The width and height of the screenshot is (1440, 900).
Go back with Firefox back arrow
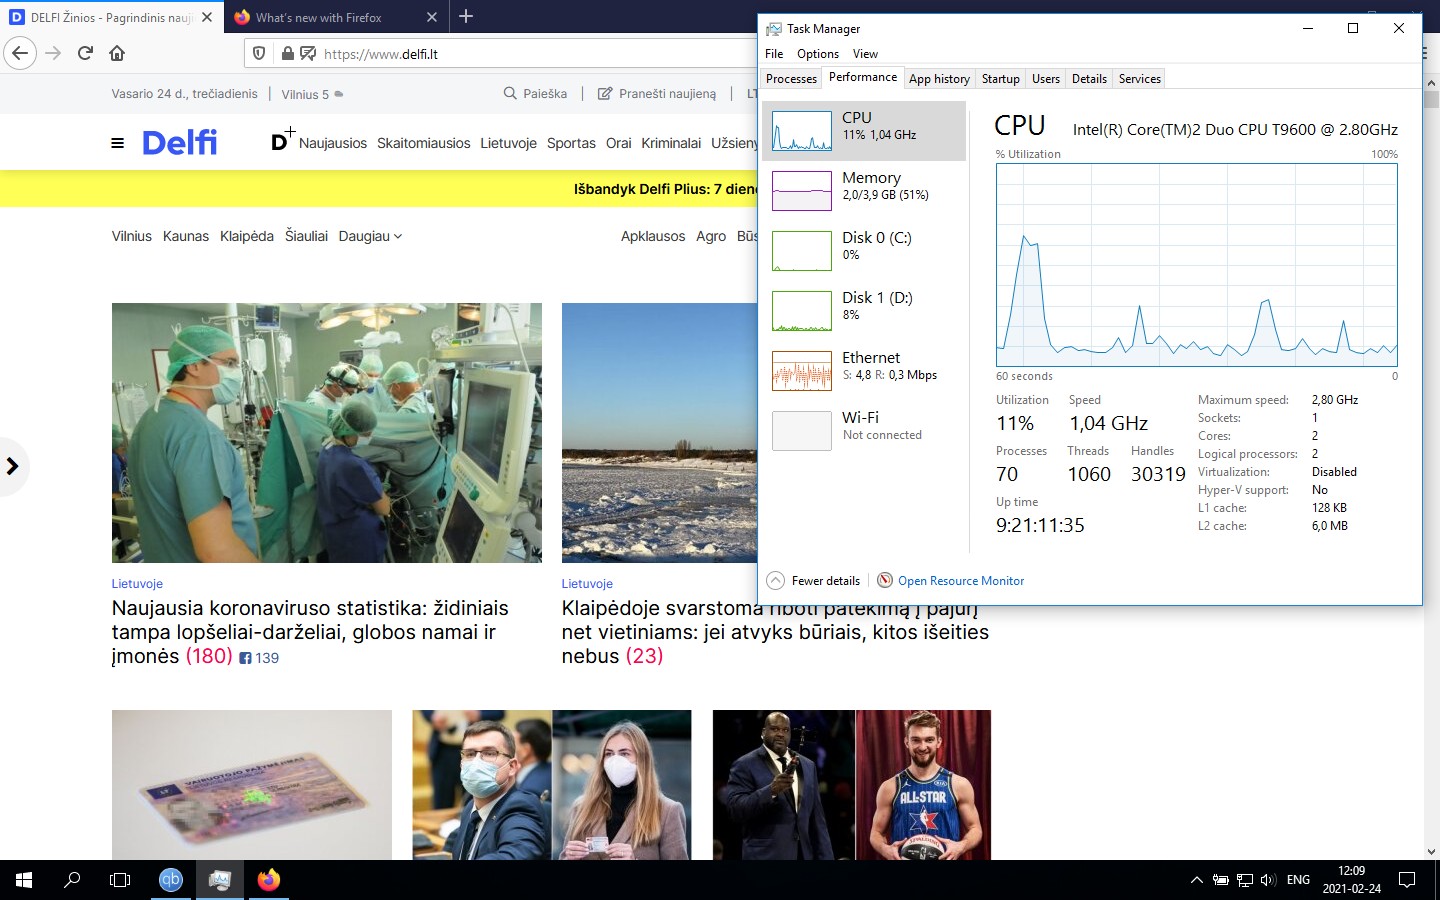click(20, 53)
